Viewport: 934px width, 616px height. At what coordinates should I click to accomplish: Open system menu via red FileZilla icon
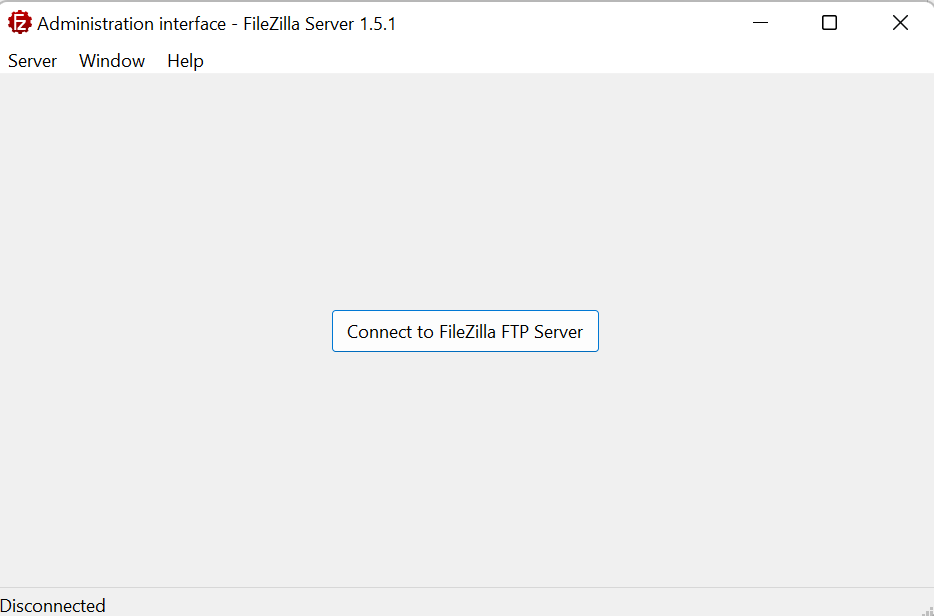pyautogui.click(x=19, y=23)
